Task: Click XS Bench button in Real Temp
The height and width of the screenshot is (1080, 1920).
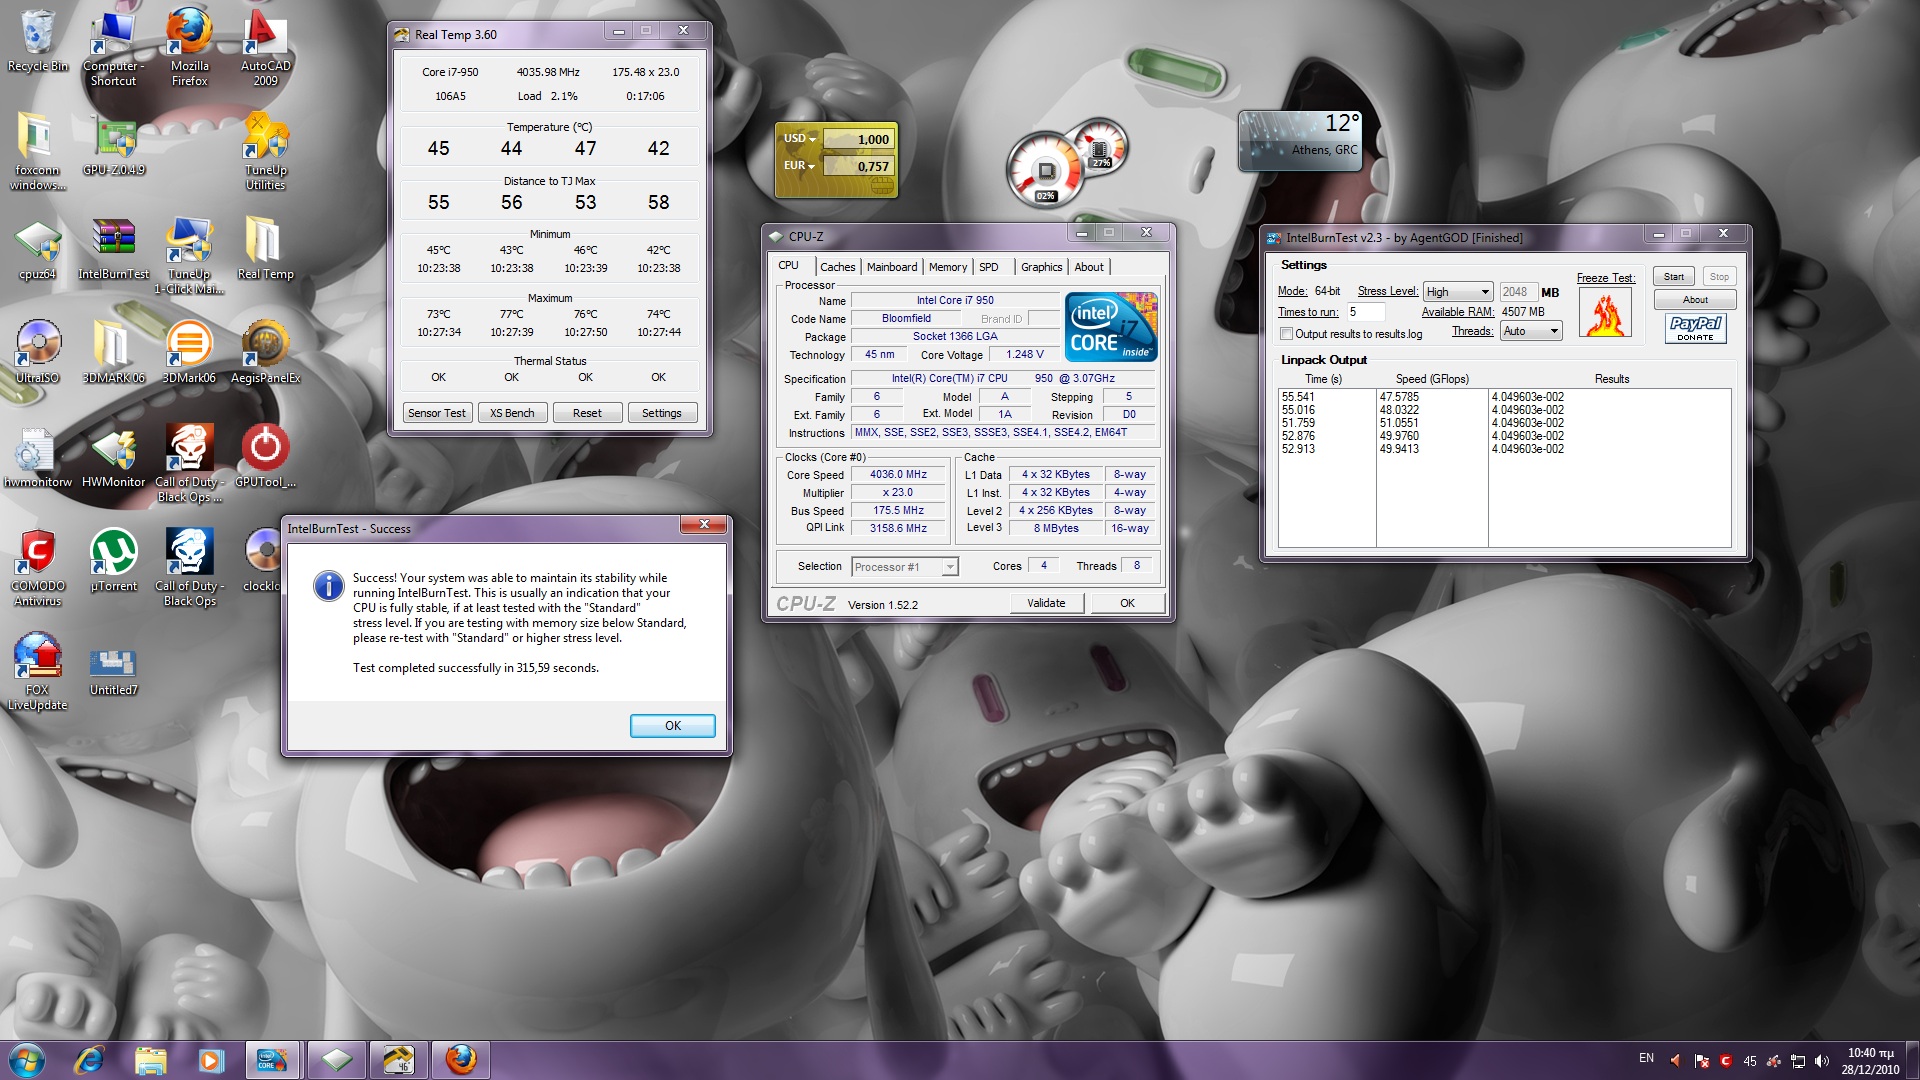Action: tap(512, 413)
